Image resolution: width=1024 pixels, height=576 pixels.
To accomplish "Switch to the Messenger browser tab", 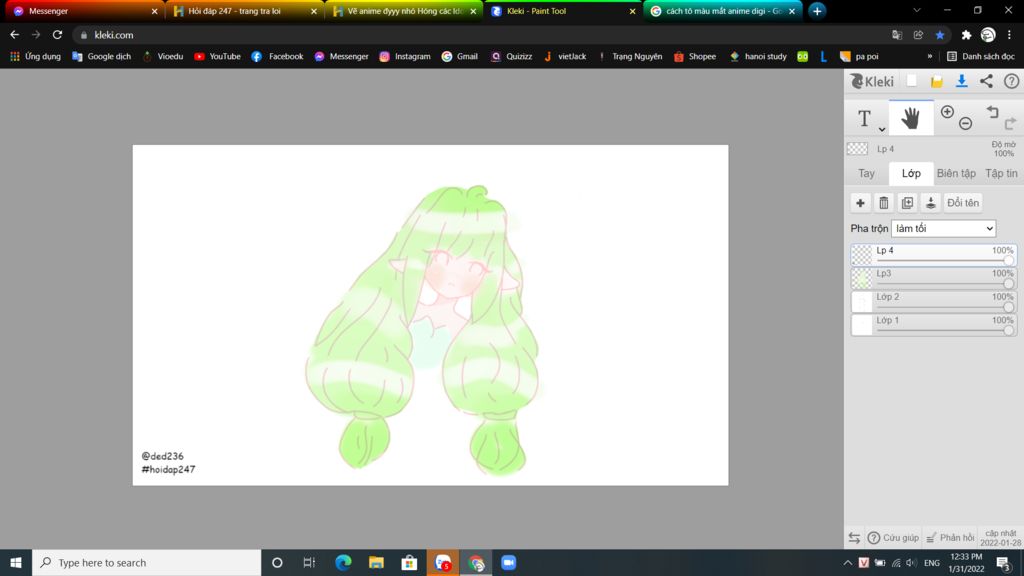I will point(84,11).
